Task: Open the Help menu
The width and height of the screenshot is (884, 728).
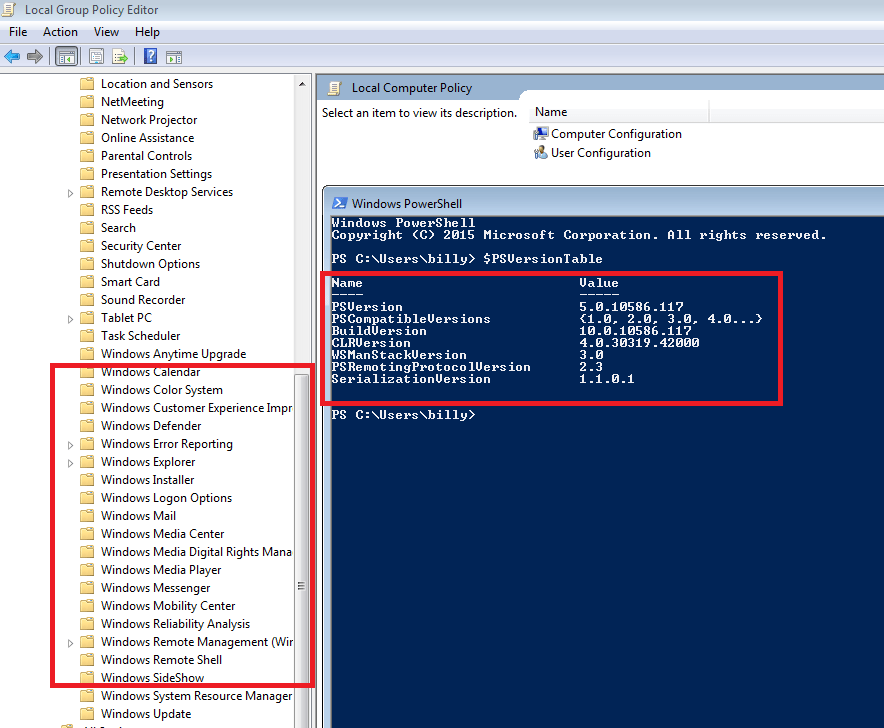Action: [x=147, y=31]
